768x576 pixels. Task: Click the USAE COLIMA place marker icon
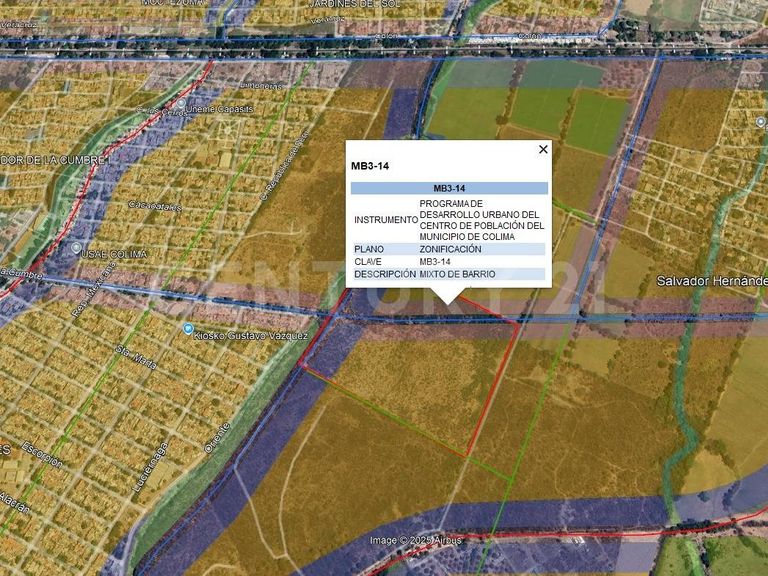76,248
